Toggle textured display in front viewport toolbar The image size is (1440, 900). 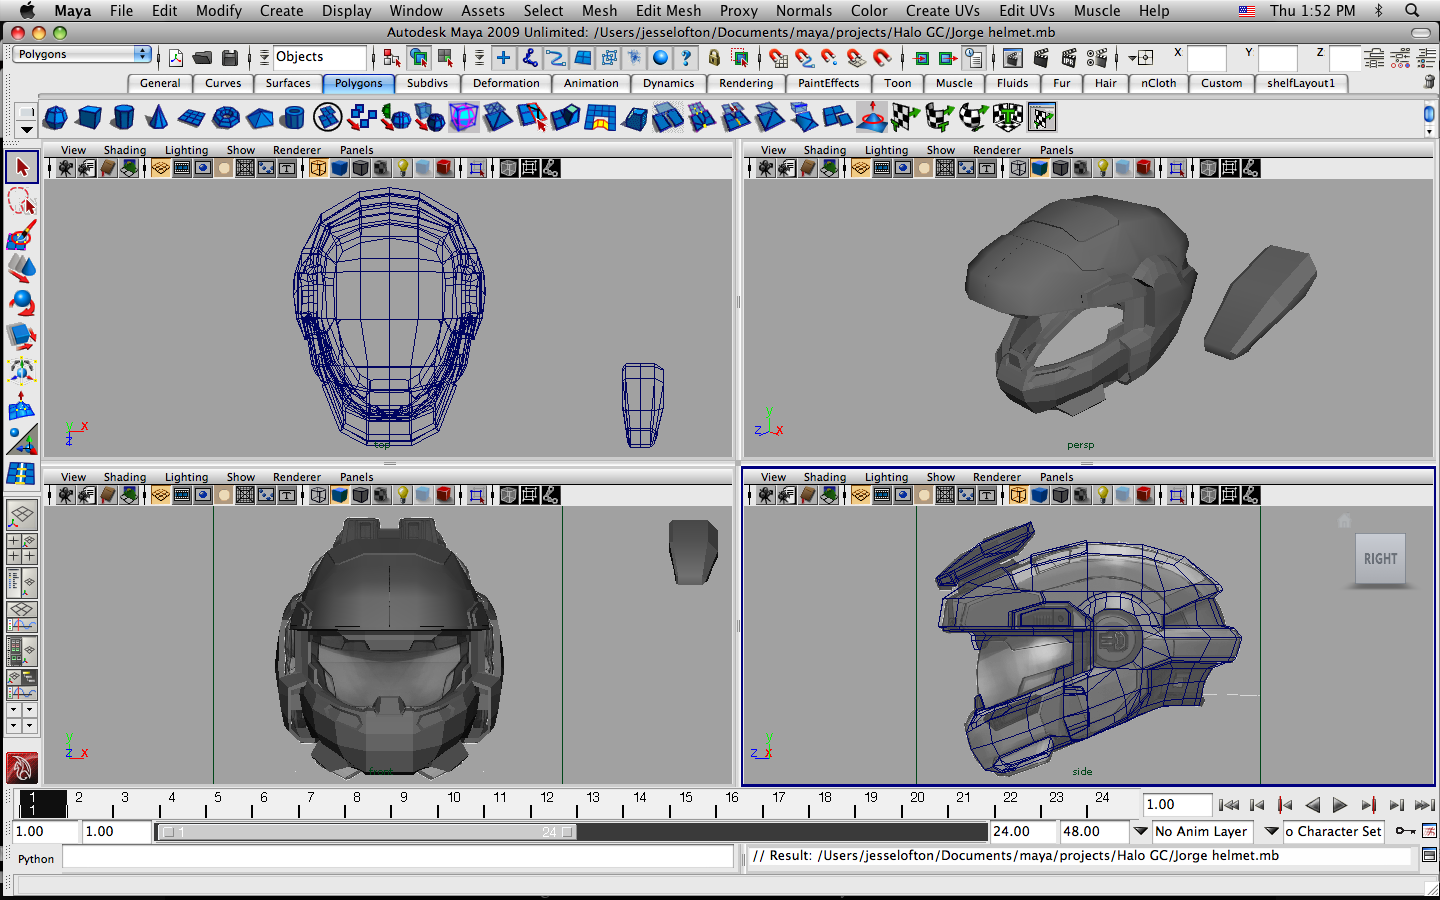381,495
